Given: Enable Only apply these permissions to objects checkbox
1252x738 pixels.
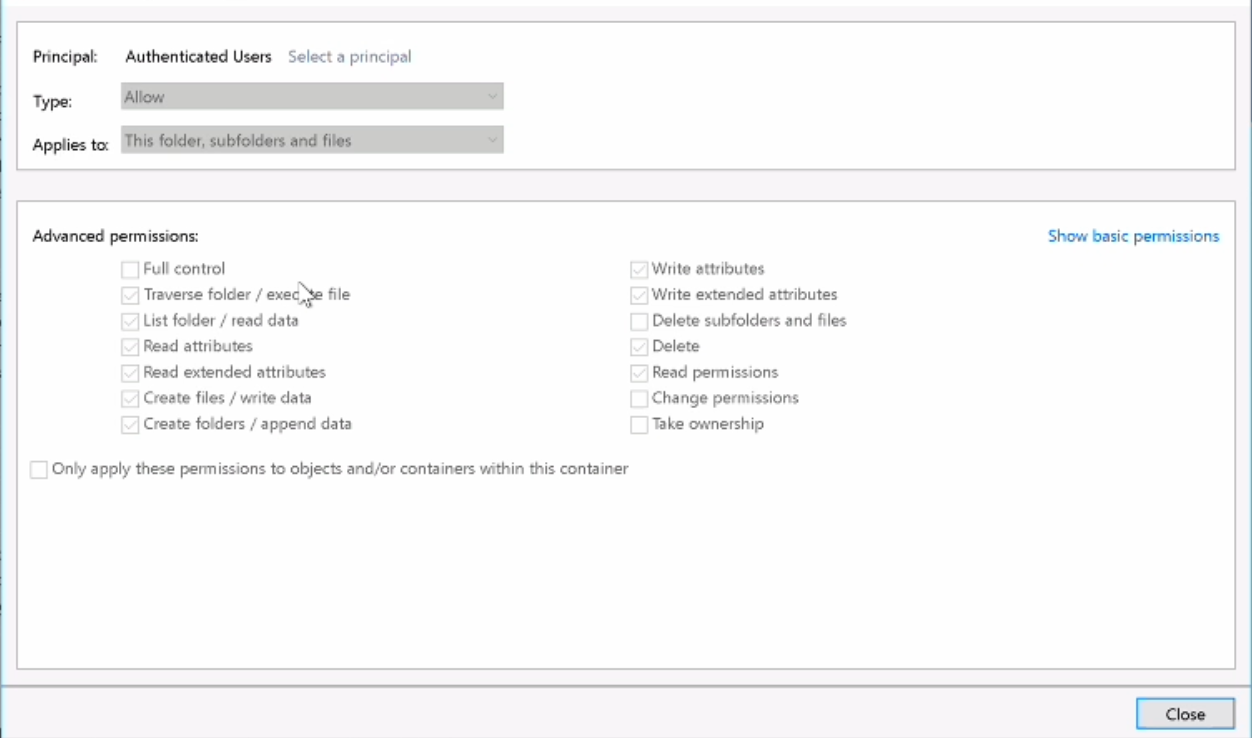Looking at the screenshot, I should point(39,470).
